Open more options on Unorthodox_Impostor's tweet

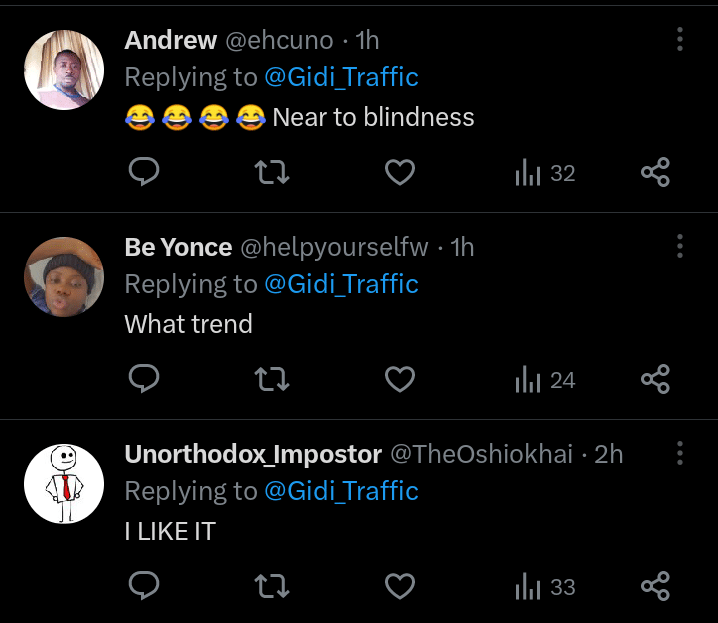pyautogui.click(x=680, y=454)
